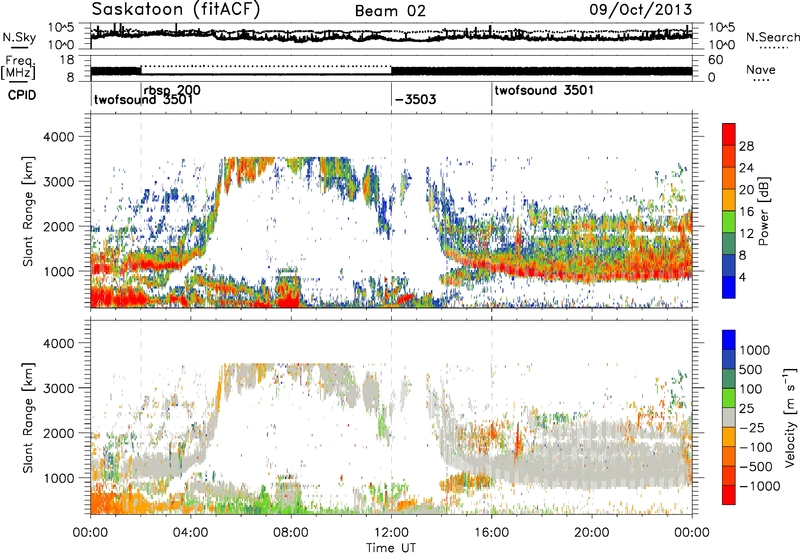This screenshot has width=800, height=554.
Task: Click the '1000' tick on the velocity colorbar
Action: [x=755, y=350]
